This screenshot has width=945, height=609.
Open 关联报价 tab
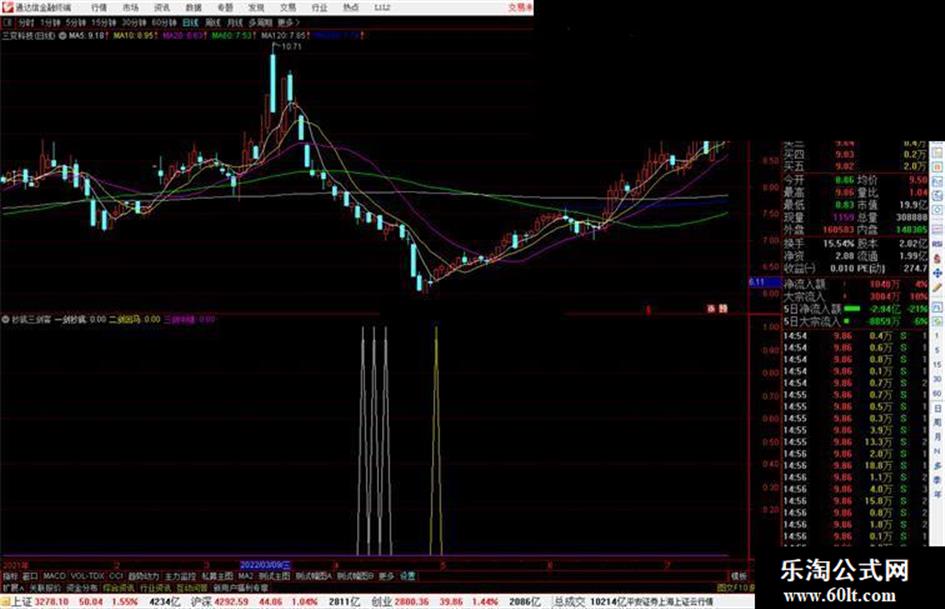click(45, 587)
